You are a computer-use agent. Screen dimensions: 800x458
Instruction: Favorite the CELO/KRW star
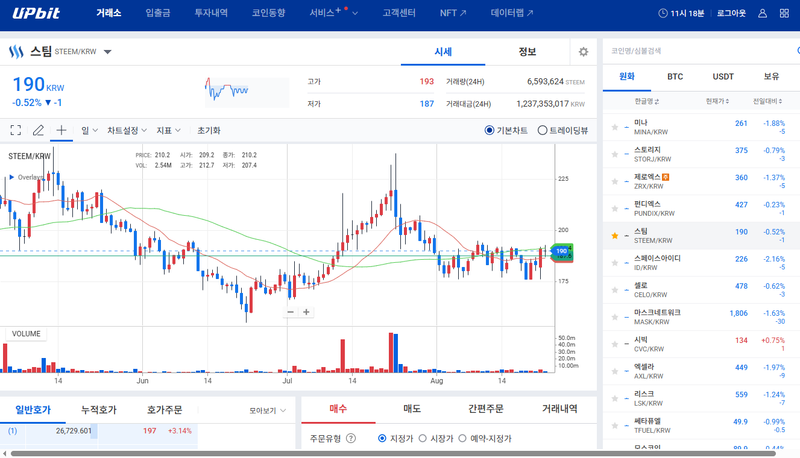tap(615, 290)
